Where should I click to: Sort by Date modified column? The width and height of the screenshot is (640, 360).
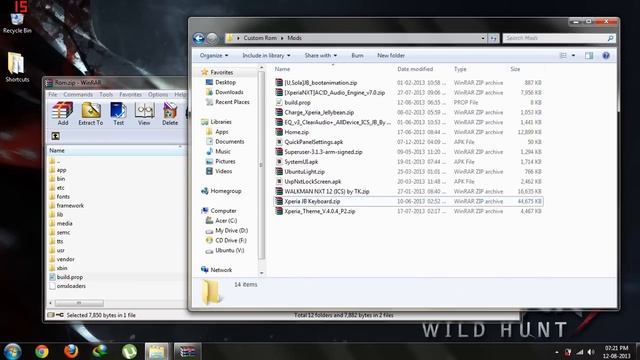pos(415,69)
